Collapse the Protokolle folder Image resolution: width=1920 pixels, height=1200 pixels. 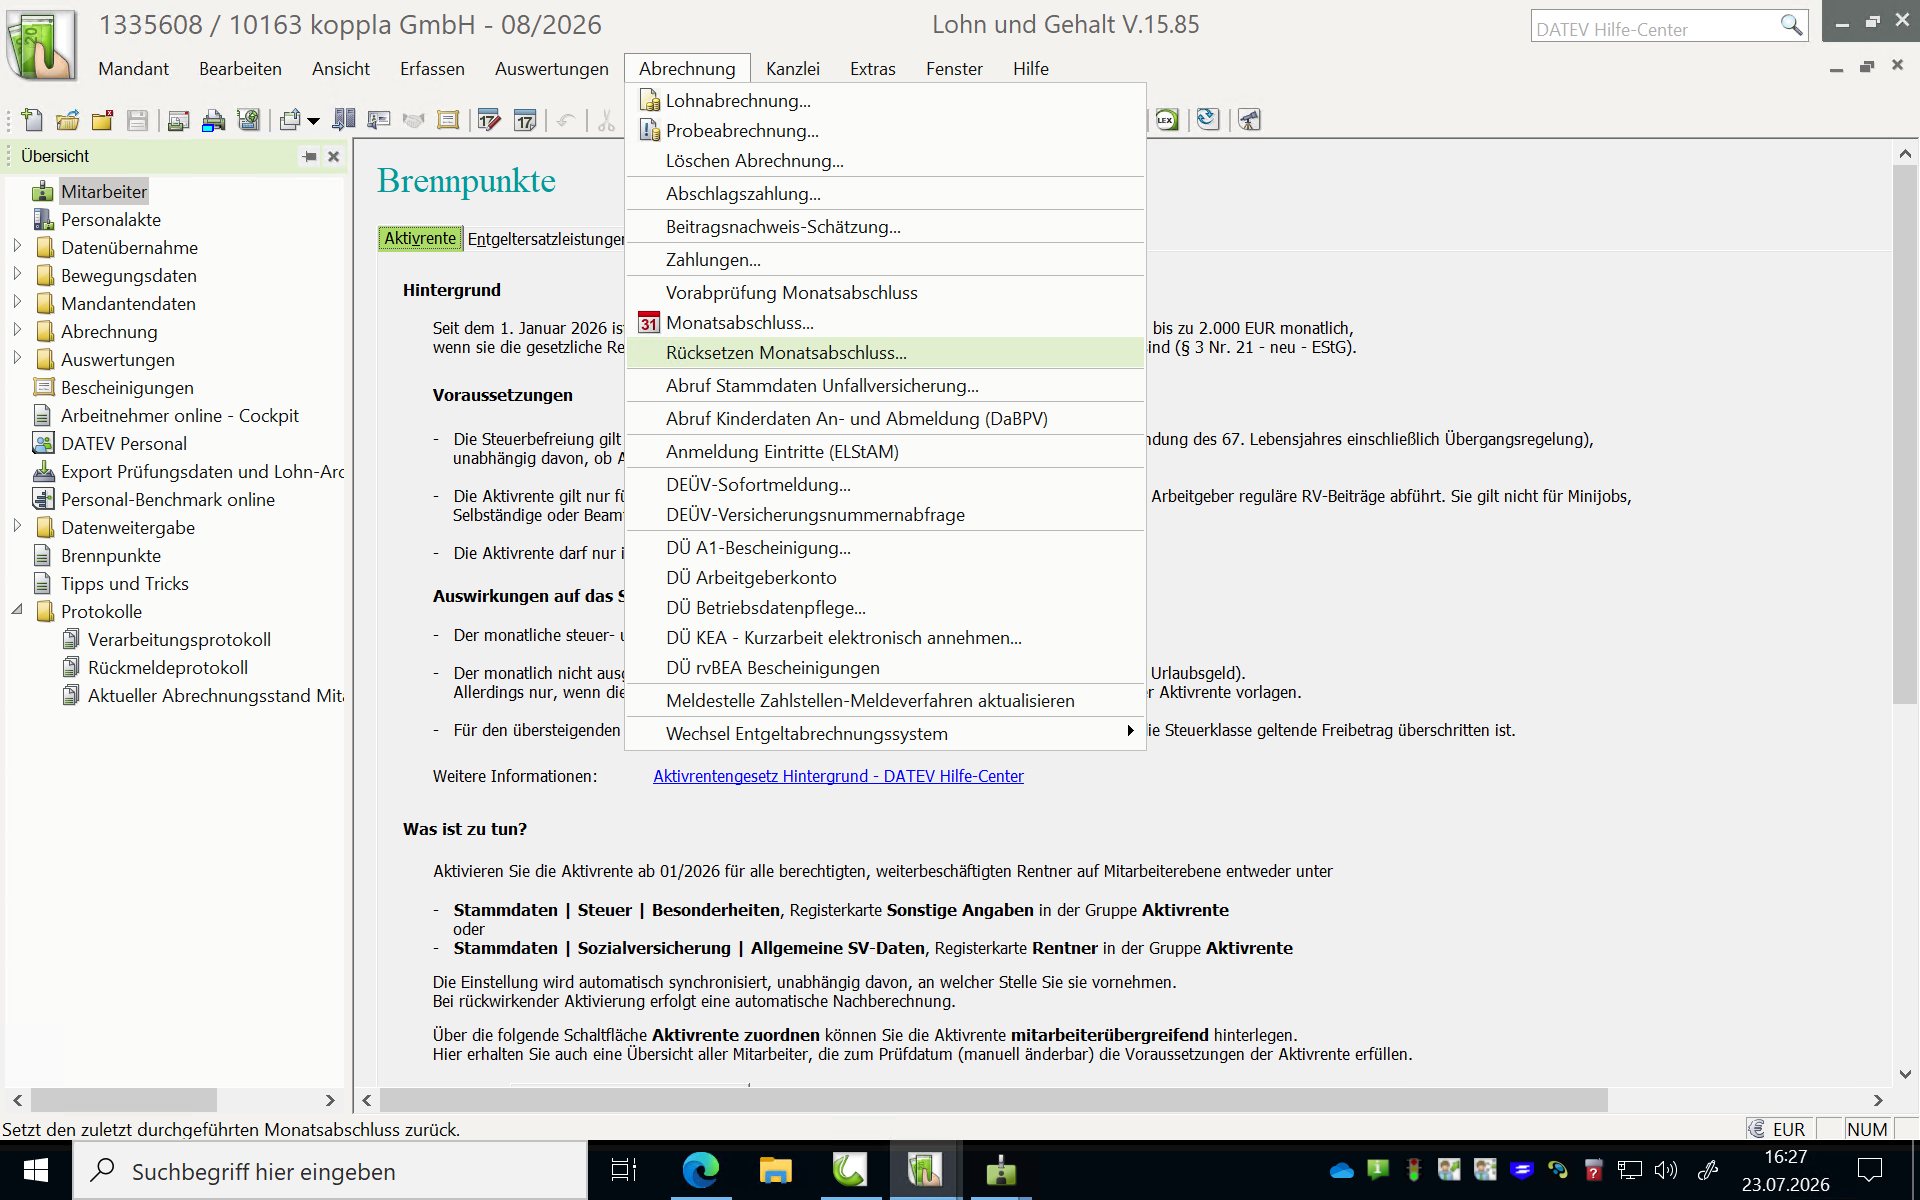coord(17,610)
